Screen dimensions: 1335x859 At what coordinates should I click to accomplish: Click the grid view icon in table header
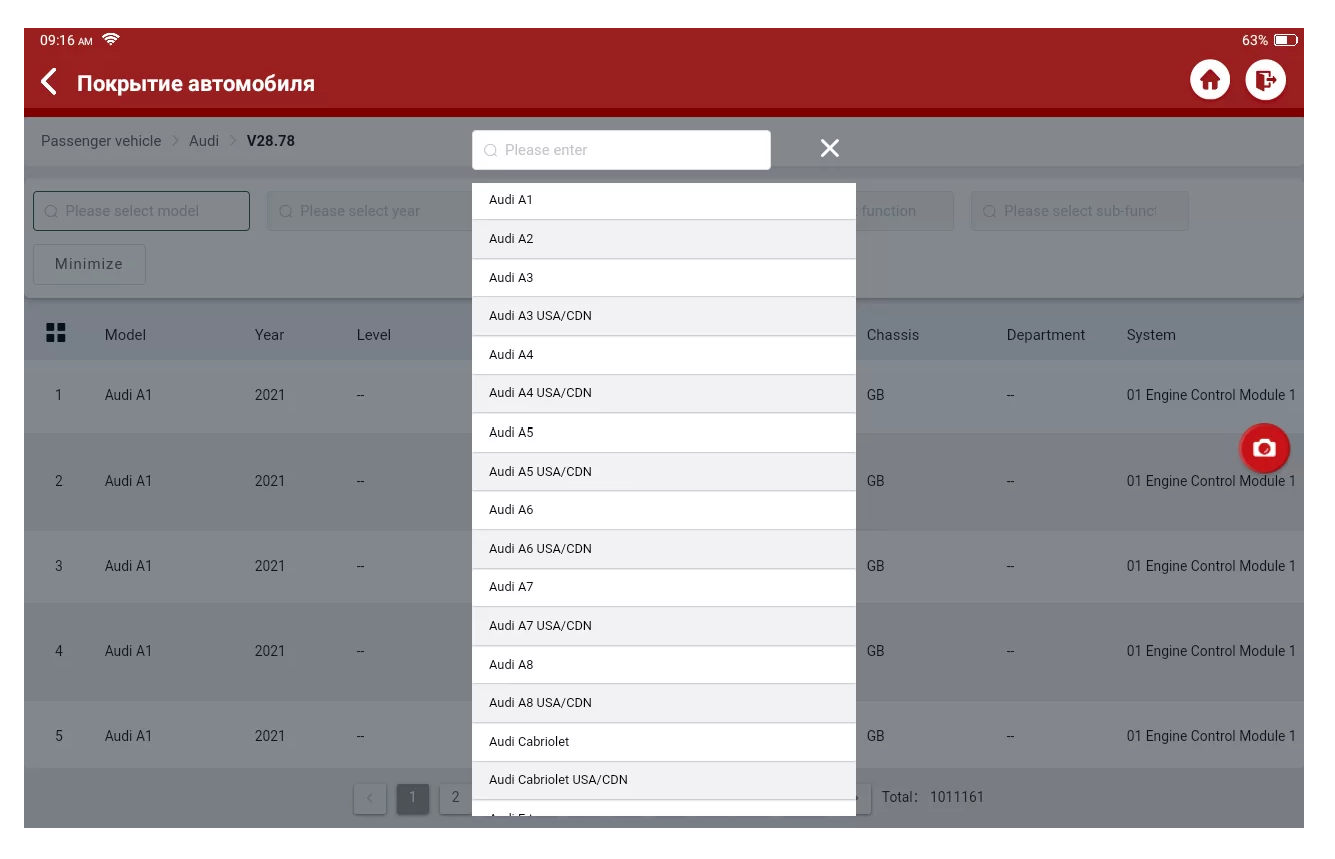(56, 333)
